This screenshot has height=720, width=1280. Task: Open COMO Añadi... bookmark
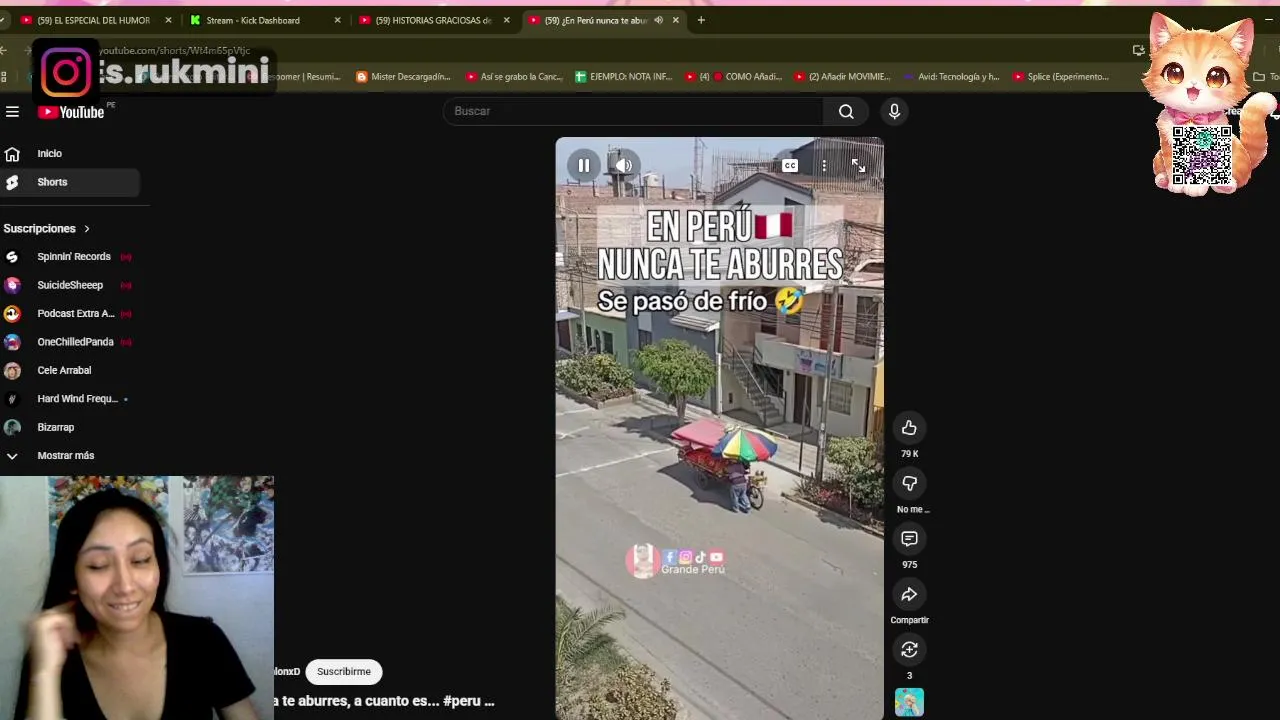(733, 77)
